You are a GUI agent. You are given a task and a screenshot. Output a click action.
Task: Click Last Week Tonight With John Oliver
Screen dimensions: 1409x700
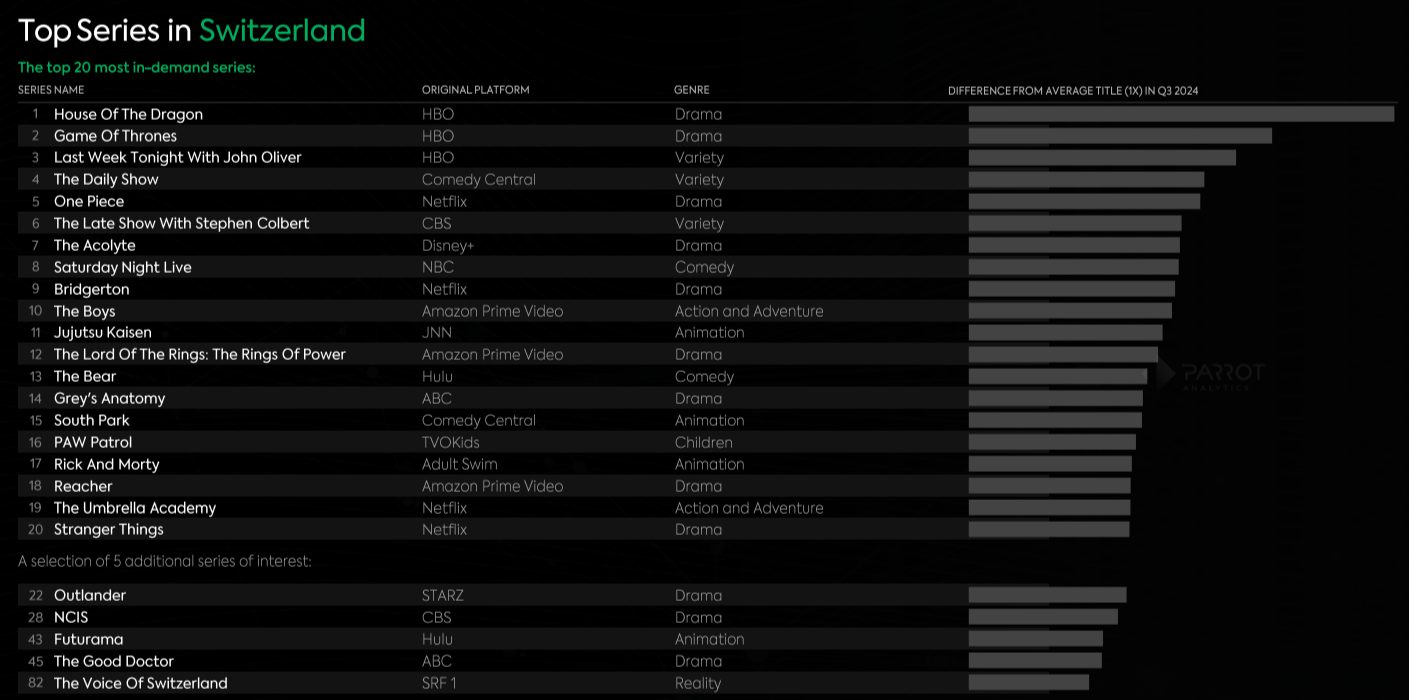point(177,157)
